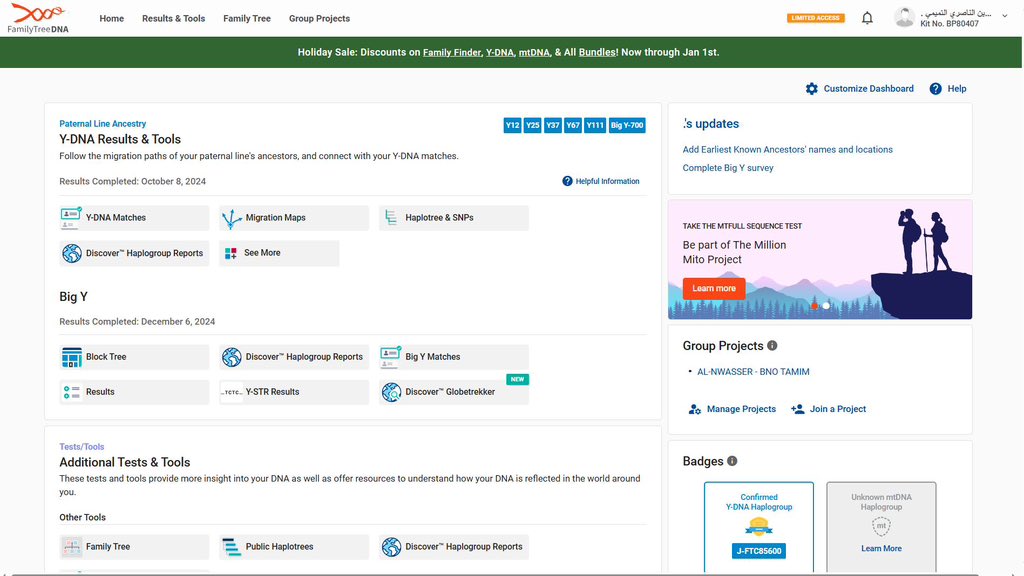This screenshot has height=576, width=1024.
Task: Open the Y-STR Results icon
Action: coord(231,392)
